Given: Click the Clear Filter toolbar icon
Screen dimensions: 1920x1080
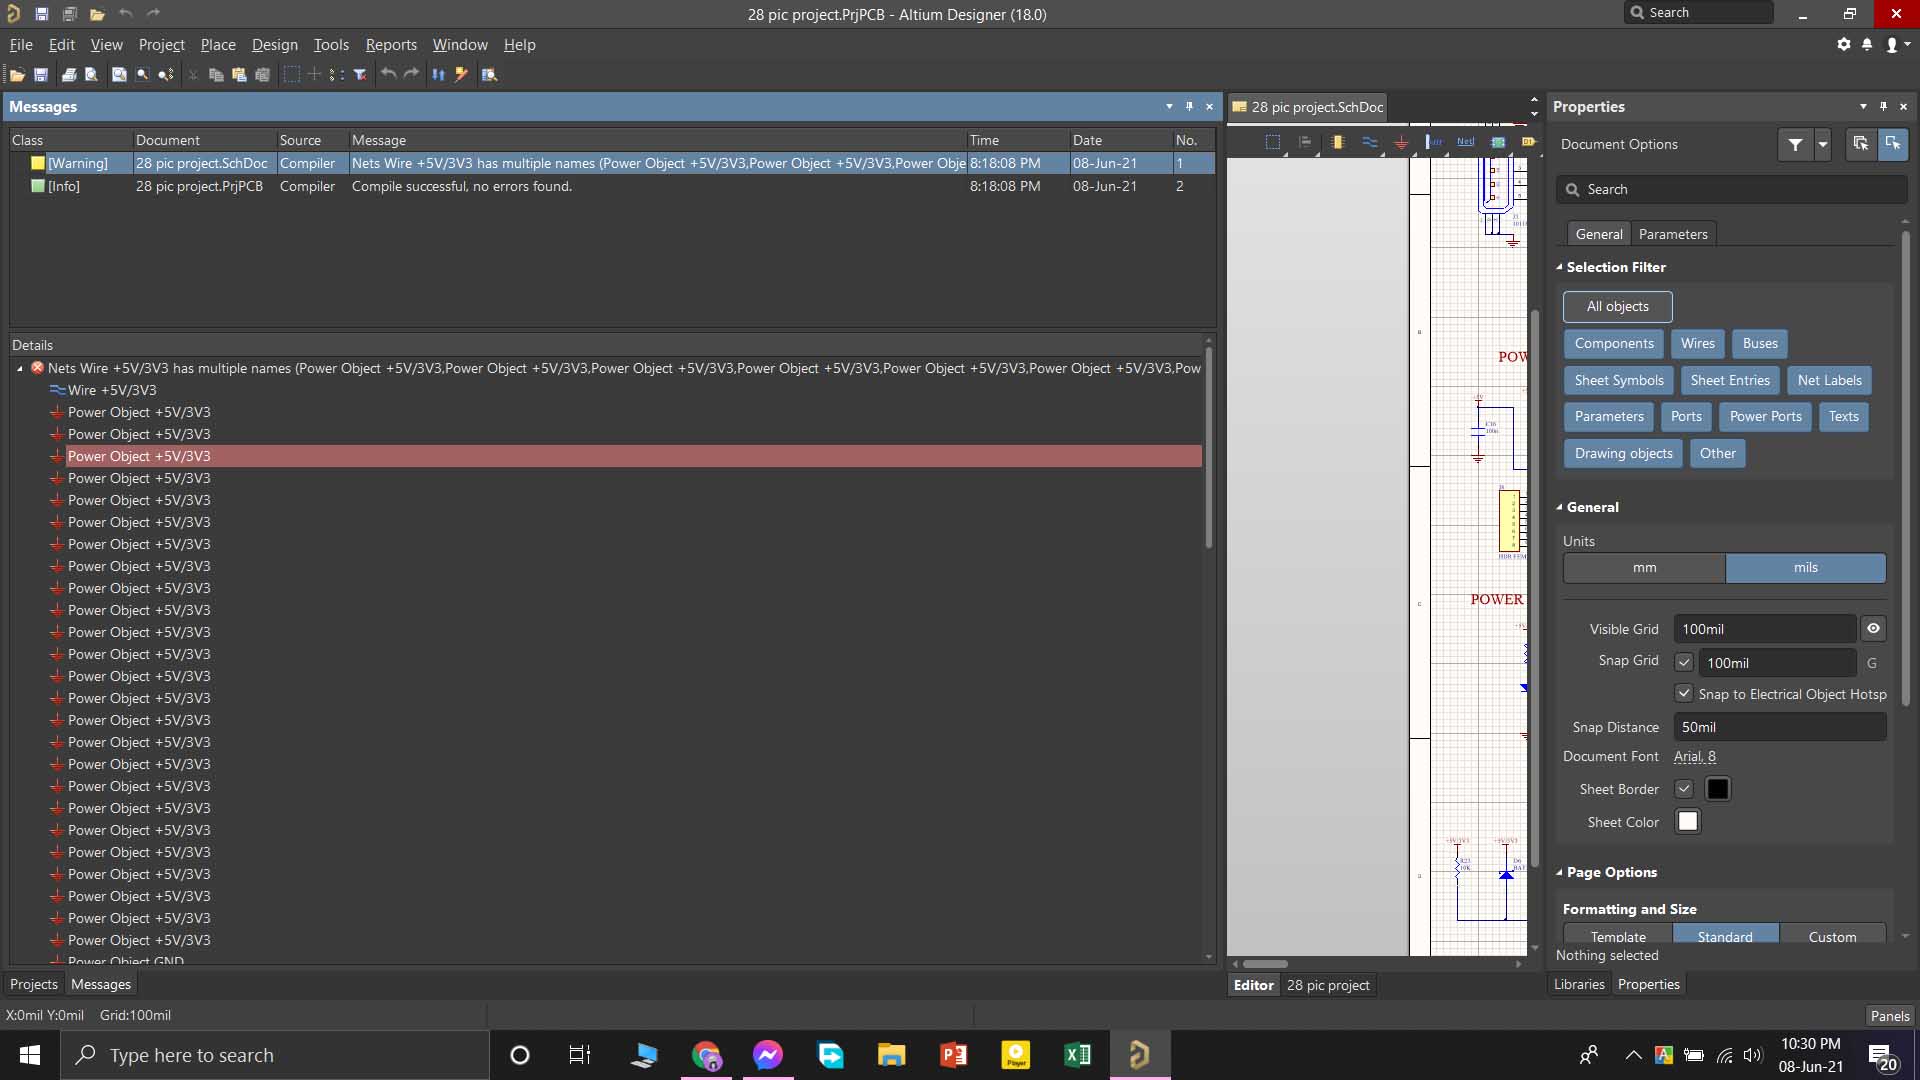Looking at the screenshot, I should pos(360,75).
